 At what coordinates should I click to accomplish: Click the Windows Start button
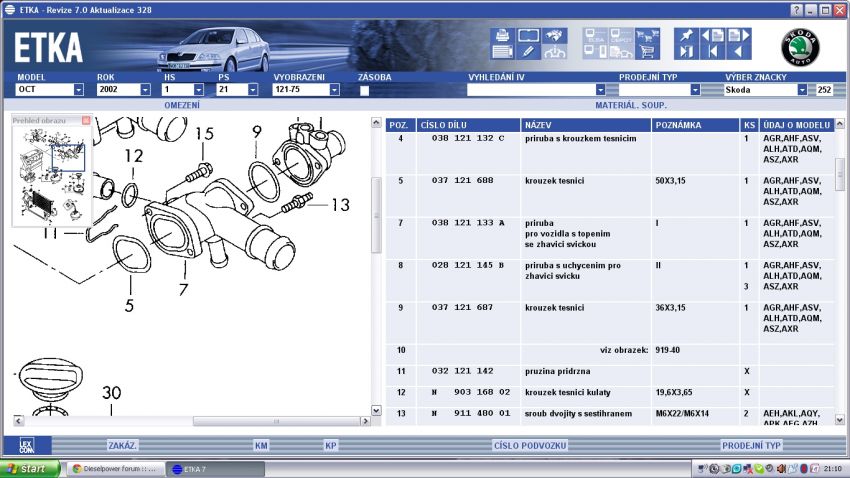click(x=28, y=468)
